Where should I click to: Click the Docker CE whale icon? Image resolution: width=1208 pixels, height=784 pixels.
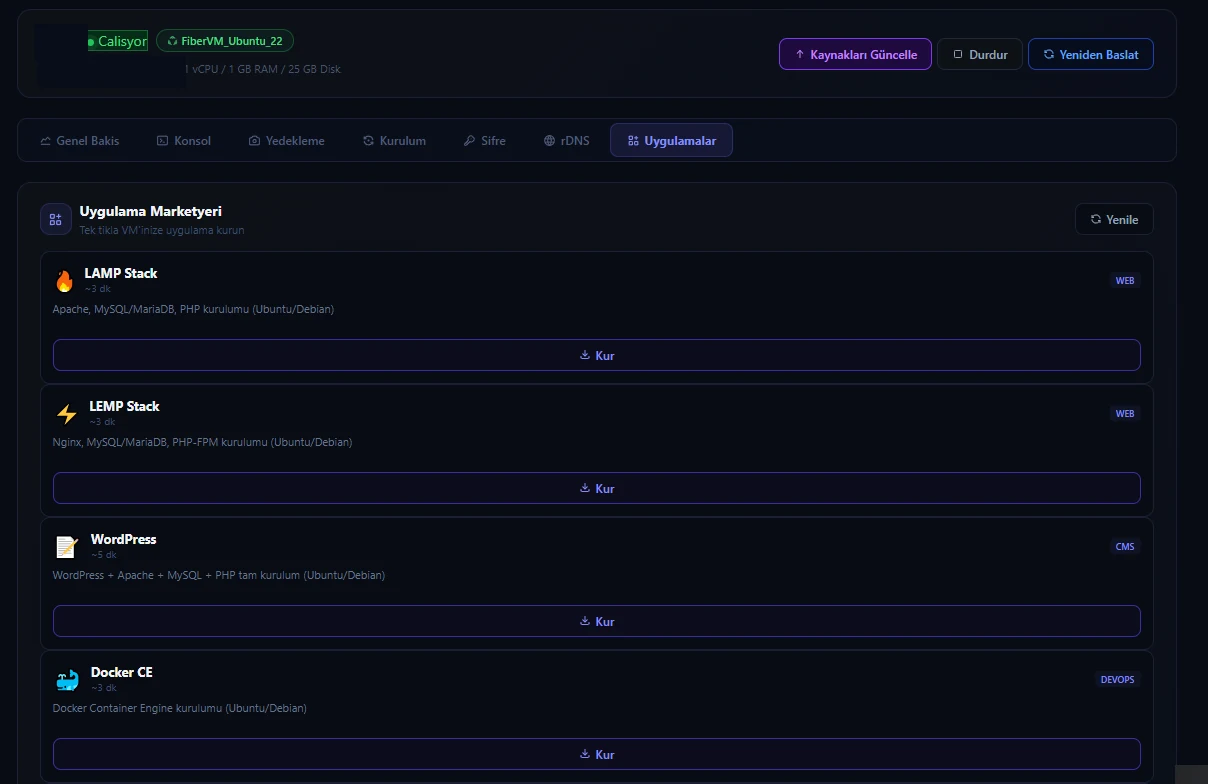66,680
